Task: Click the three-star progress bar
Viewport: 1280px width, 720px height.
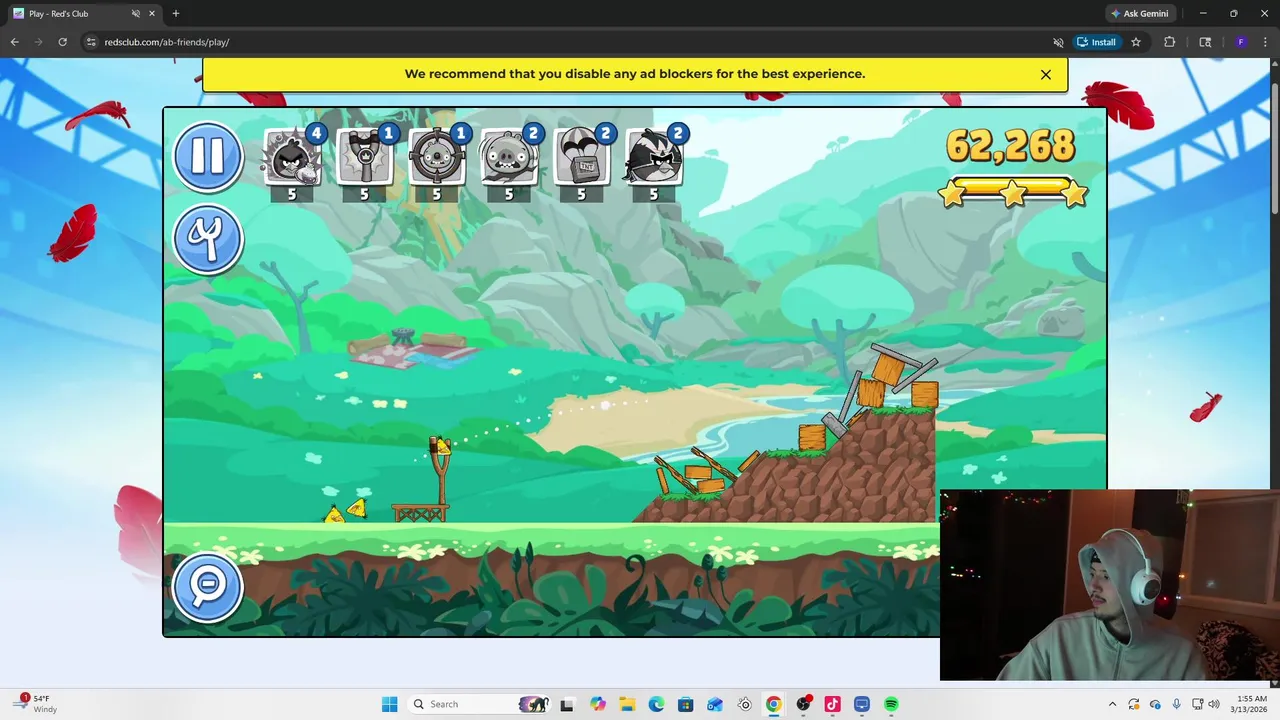Action: [x=1013, y=192]
